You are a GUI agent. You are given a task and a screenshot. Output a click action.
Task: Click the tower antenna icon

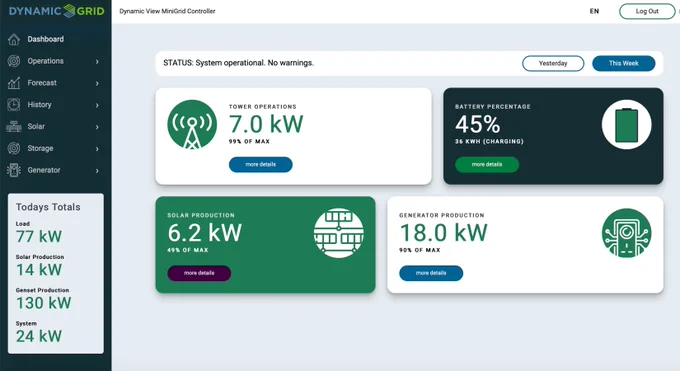[x=192, y=125]
